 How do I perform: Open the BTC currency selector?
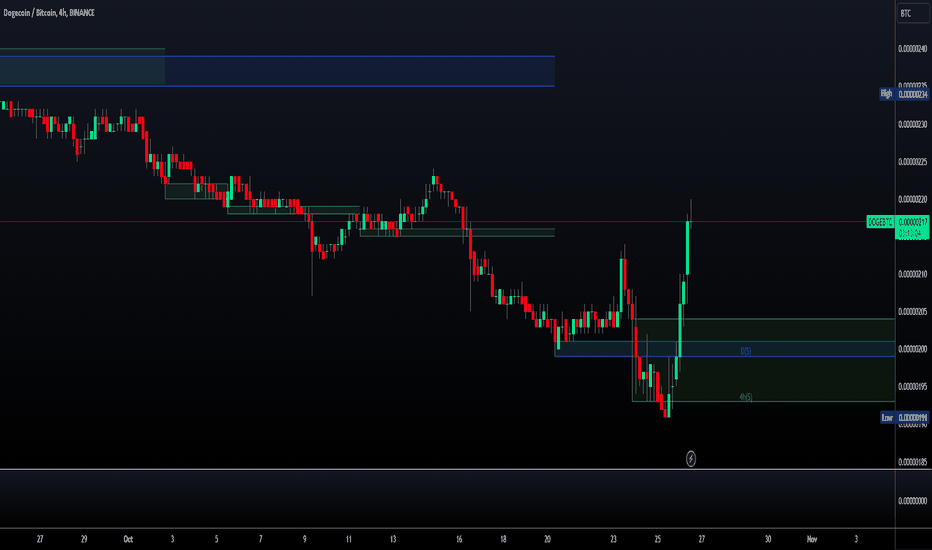pos(913,13)
